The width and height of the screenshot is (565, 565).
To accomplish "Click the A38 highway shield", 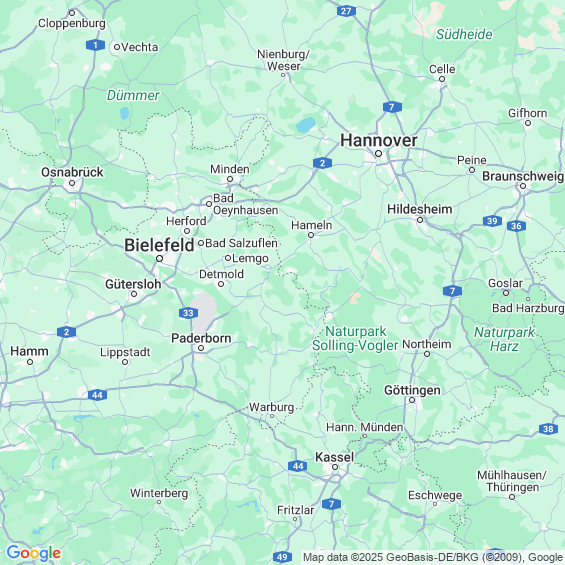I will pyautogui.click(x=548, y=429).
